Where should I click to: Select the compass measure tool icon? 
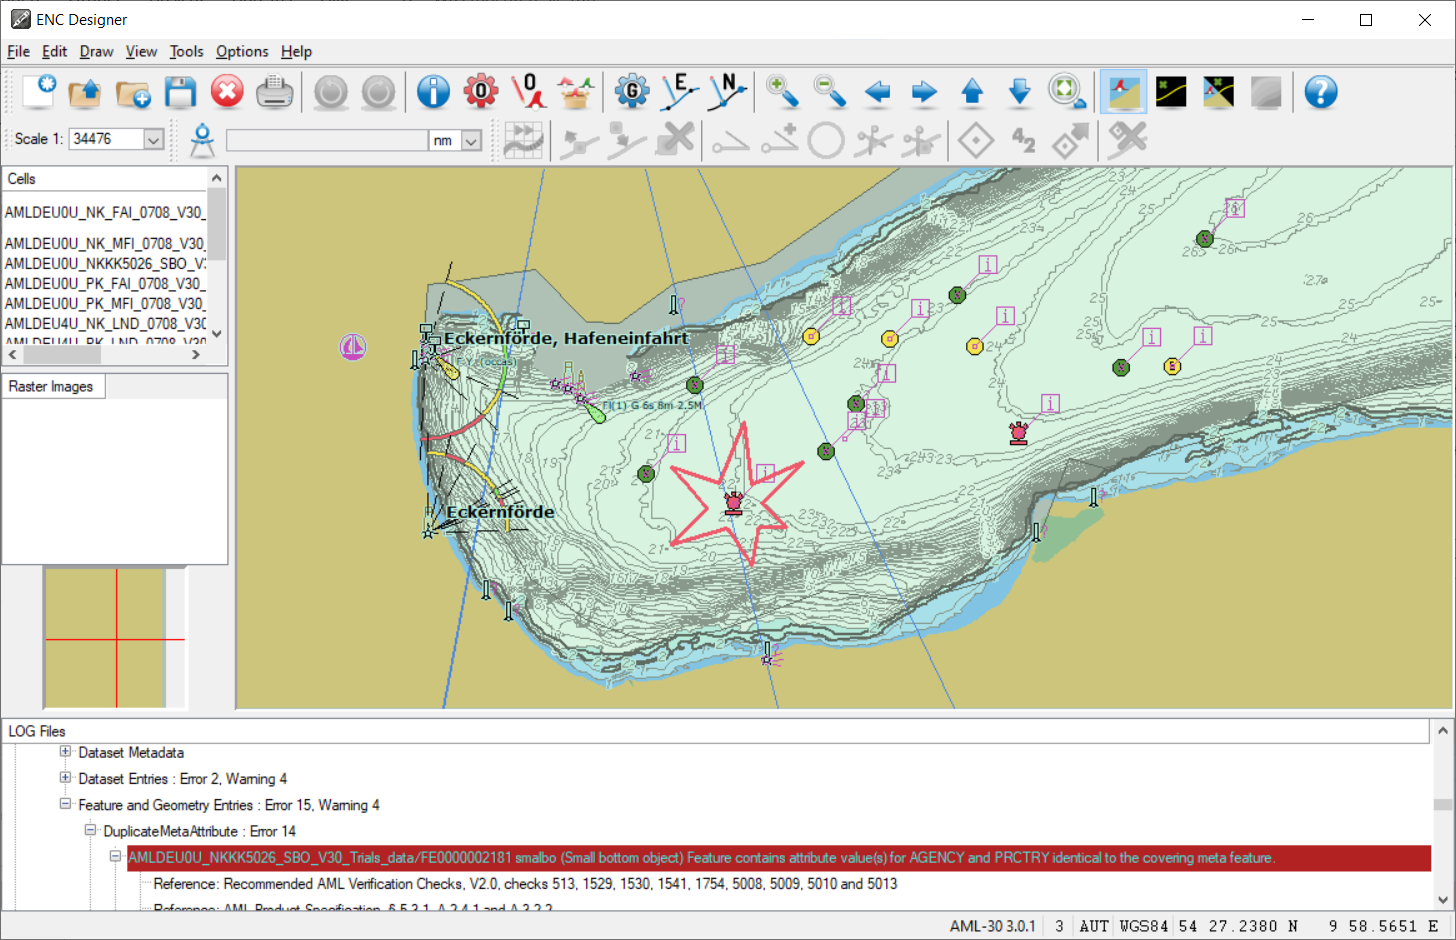pyautogui.click(x=202, y=140)
